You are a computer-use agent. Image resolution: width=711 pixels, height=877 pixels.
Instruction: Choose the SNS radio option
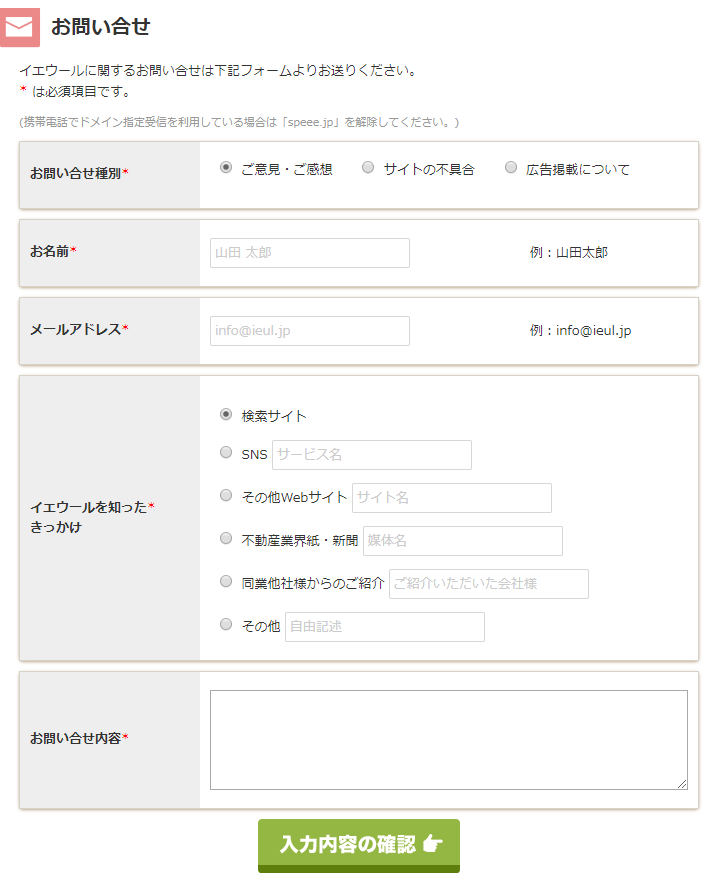tap(225, 452)
